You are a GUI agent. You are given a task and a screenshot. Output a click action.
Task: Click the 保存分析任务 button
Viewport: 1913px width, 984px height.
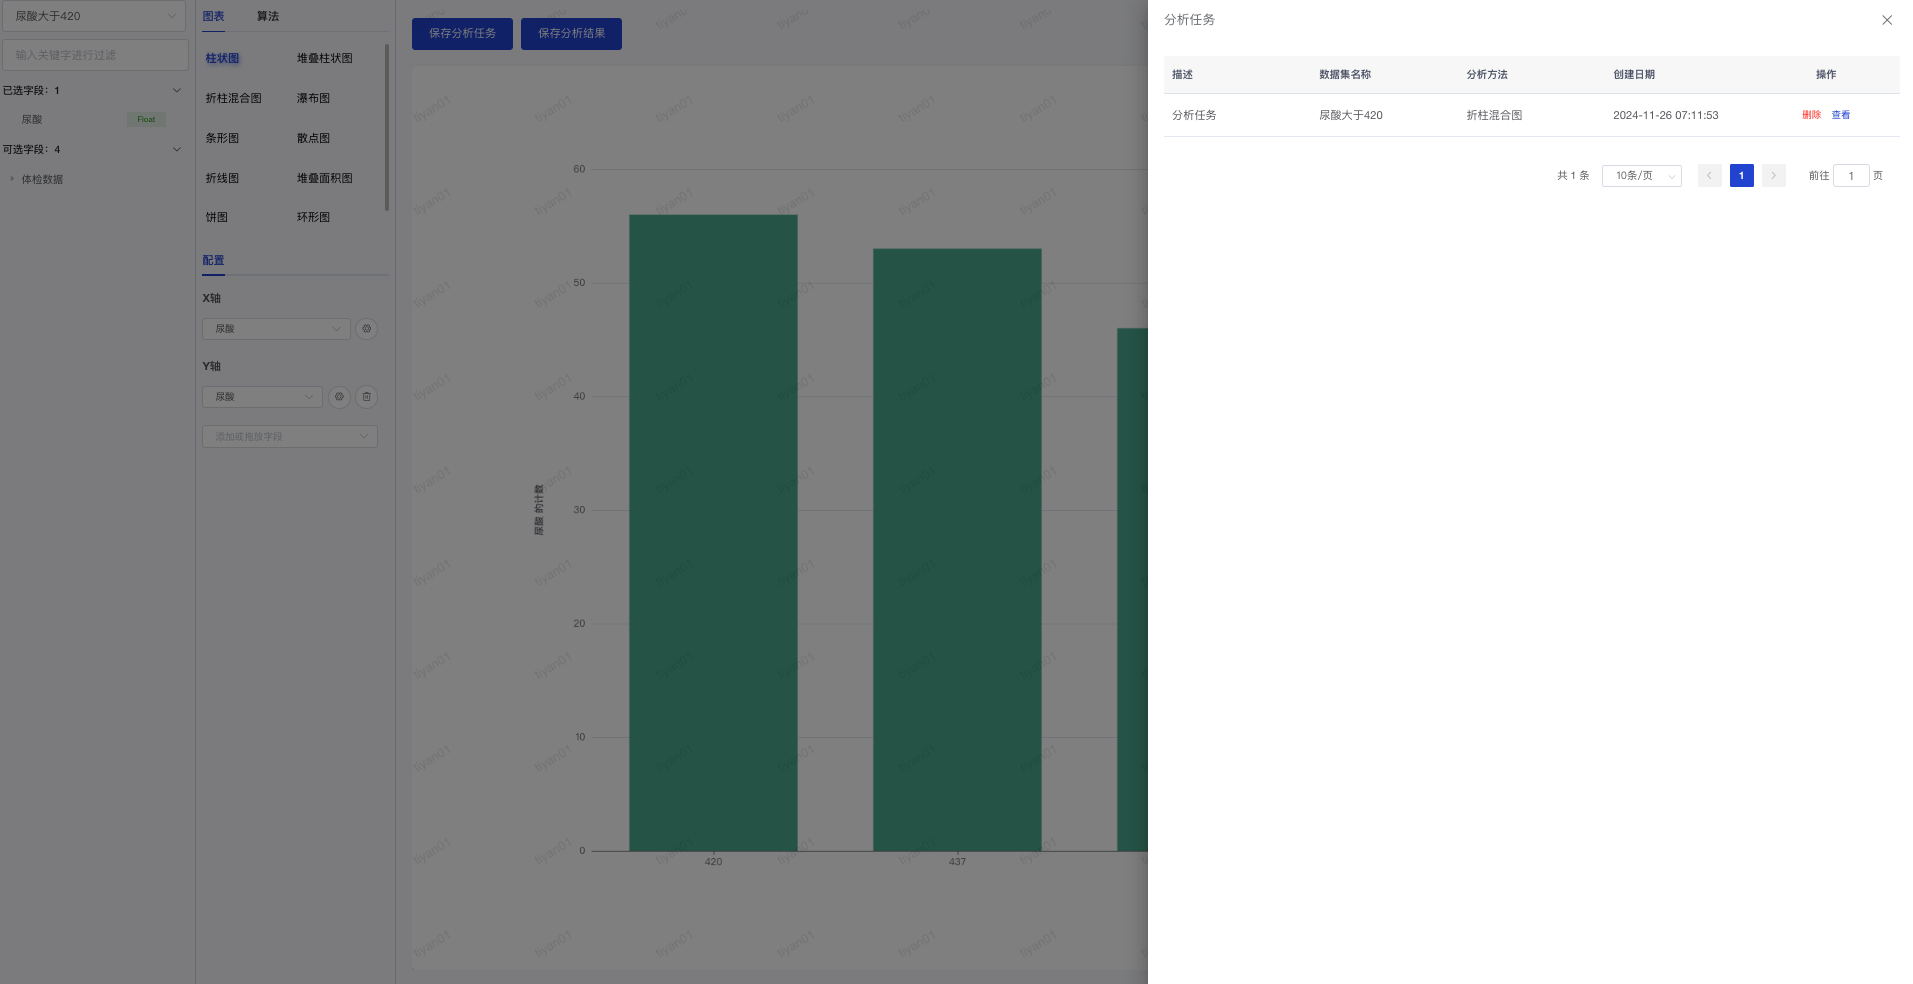(x=462, y=34)
